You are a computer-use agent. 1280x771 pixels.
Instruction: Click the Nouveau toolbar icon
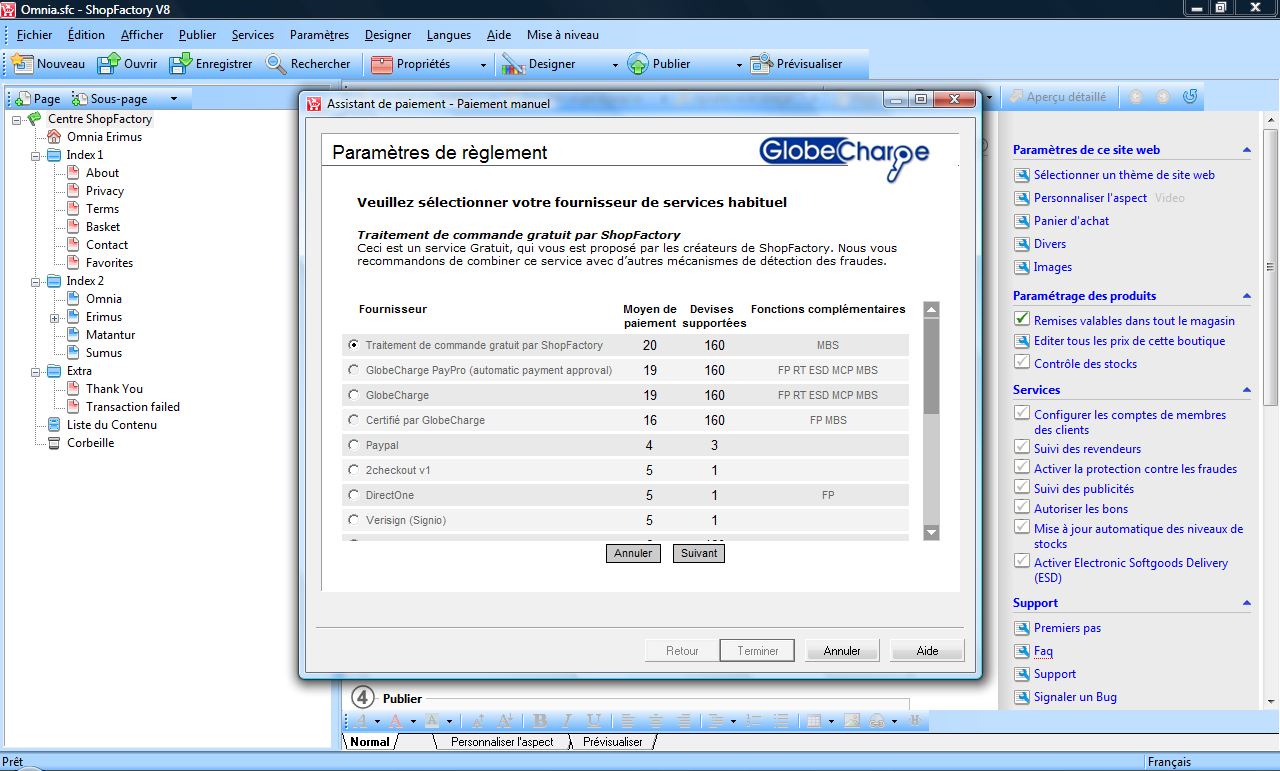click(23, 64)
